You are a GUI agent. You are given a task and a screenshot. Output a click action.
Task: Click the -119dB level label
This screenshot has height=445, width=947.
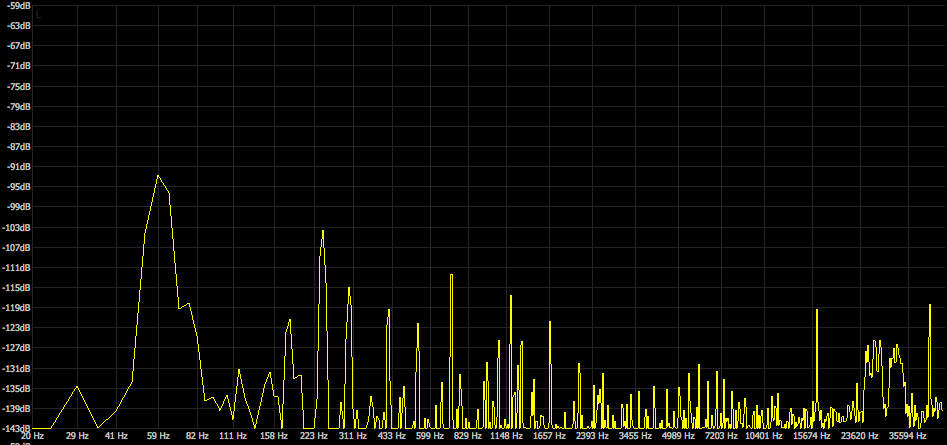[15, 307]
